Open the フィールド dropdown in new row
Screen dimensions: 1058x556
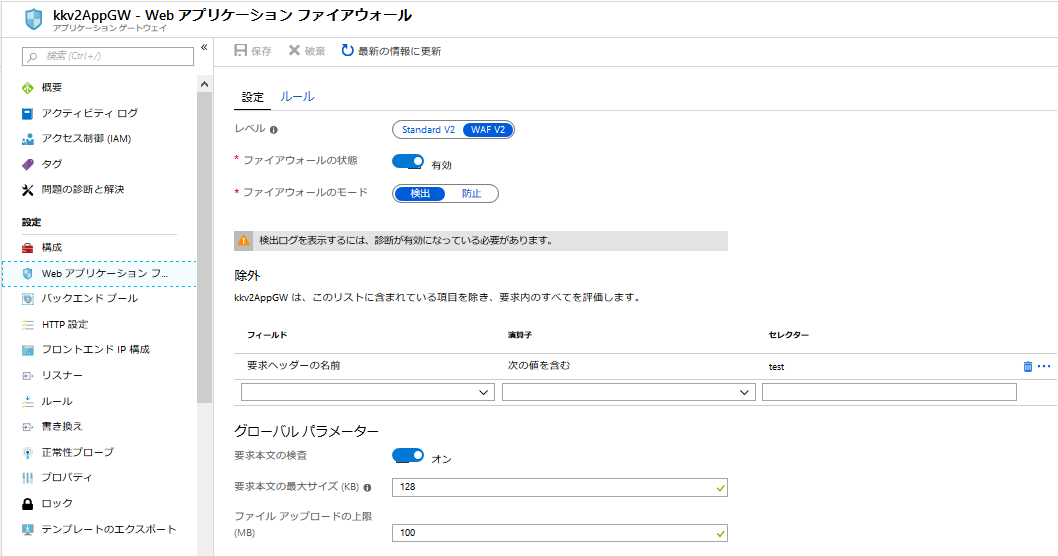click(x=368, y=392)
